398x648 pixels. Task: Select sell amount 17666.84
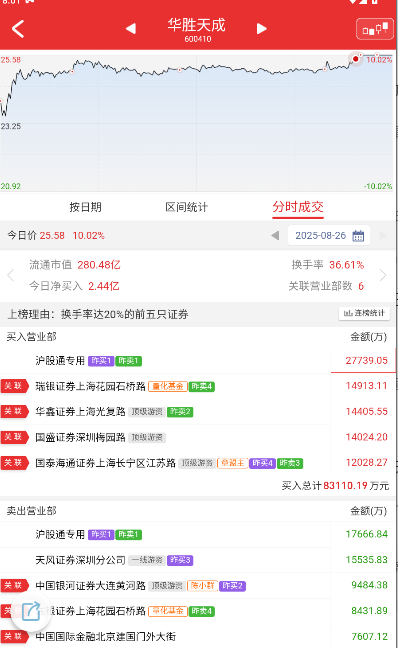pos(367,534)
